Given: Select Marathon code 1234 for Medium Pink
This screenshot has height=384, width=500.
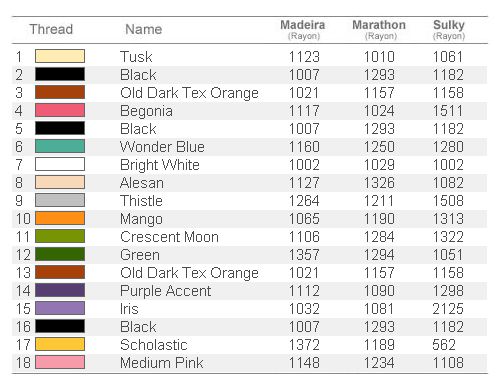Looking at the screenshot, I should (379, 363).
